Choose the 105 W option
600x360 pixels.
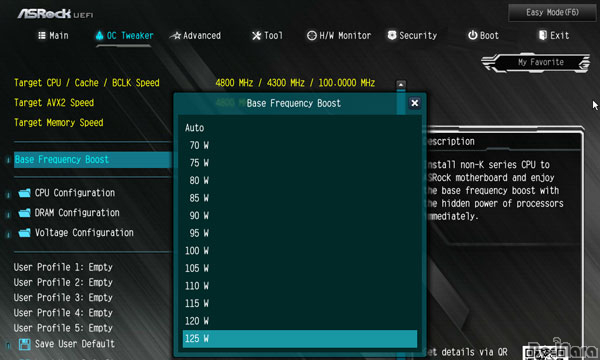click(300, 269)
